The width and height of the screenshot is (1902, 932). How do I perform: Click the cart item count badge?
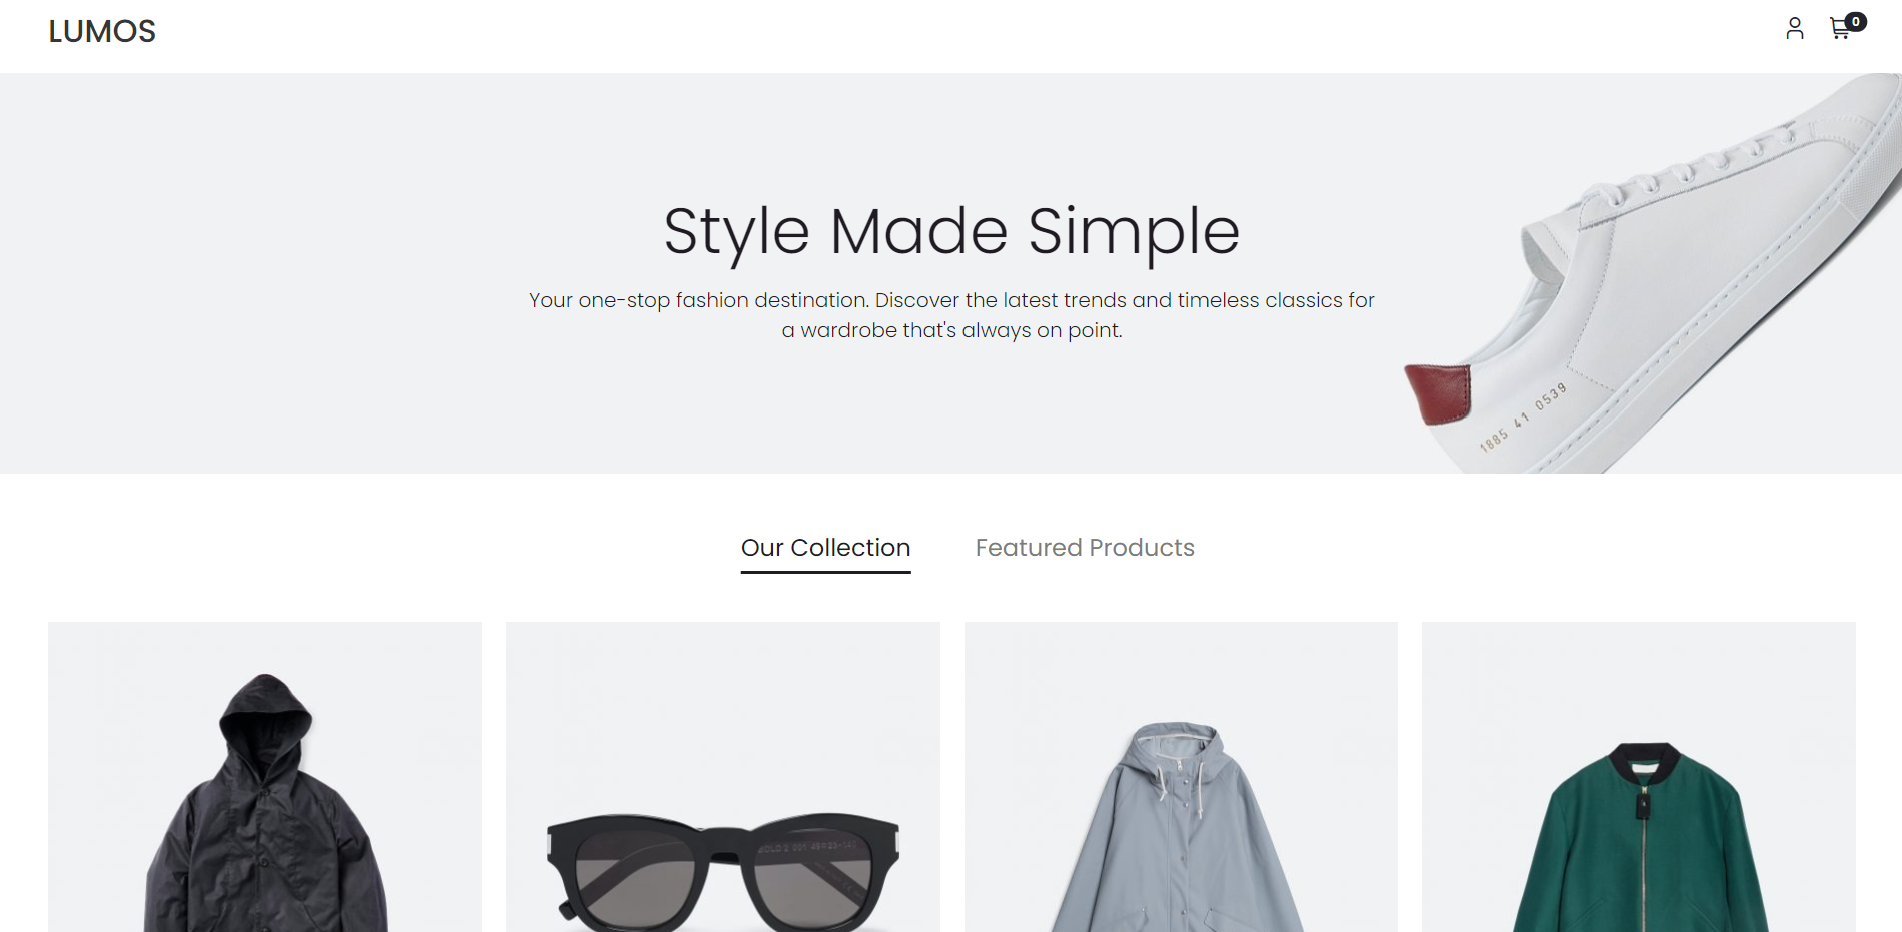[1856, 21]
